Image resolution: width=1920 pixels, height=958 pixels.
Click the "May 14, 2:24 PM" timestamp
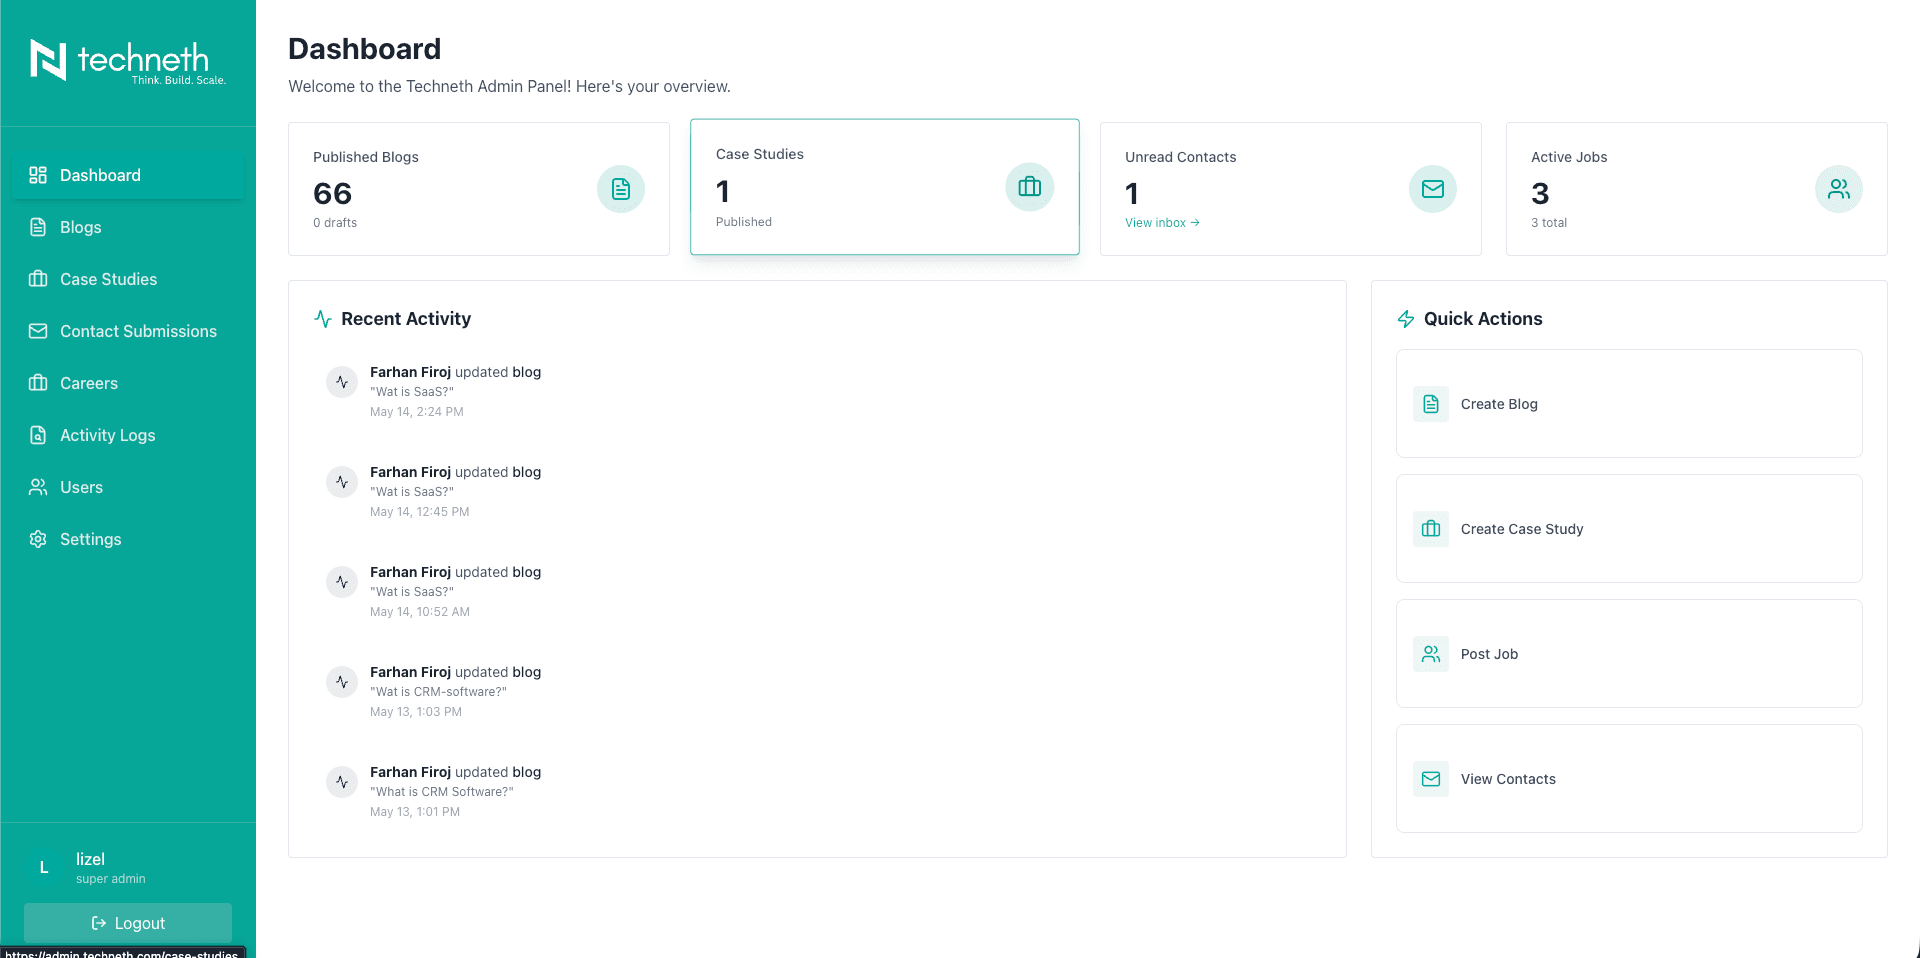[417, 412]
